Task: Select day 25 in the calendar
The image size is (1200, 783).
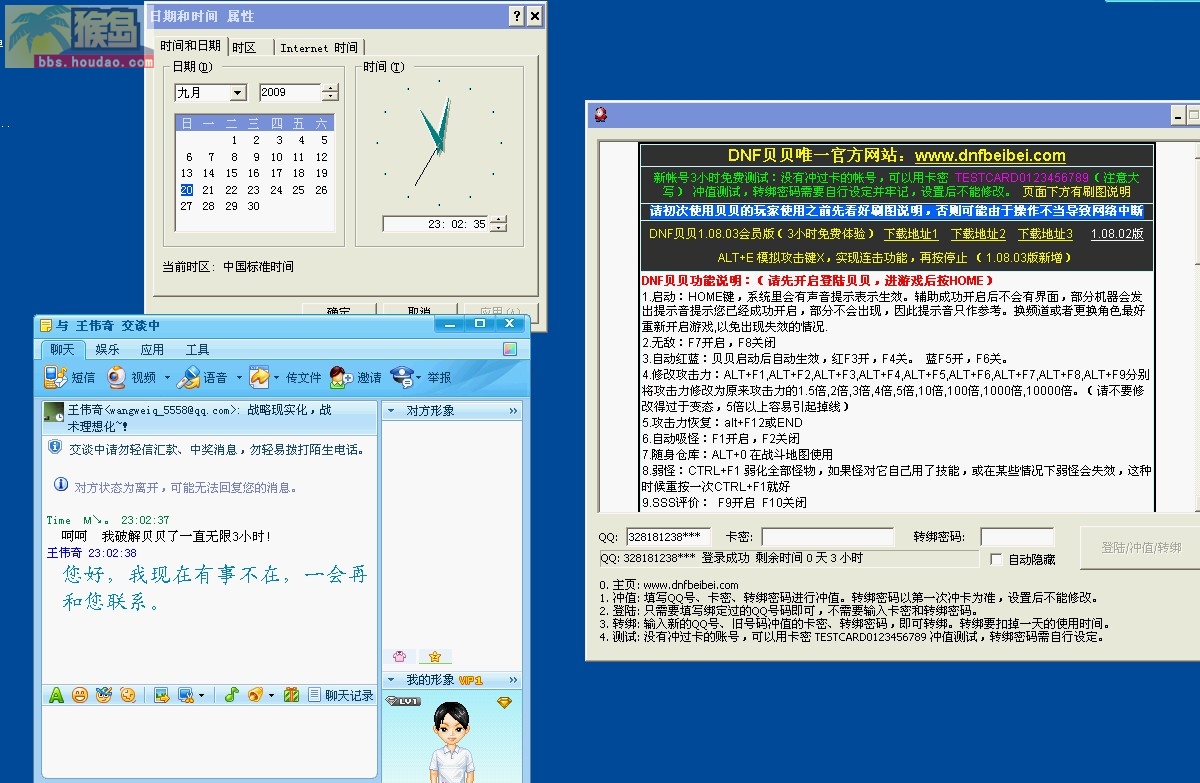Action: [299, 190]
